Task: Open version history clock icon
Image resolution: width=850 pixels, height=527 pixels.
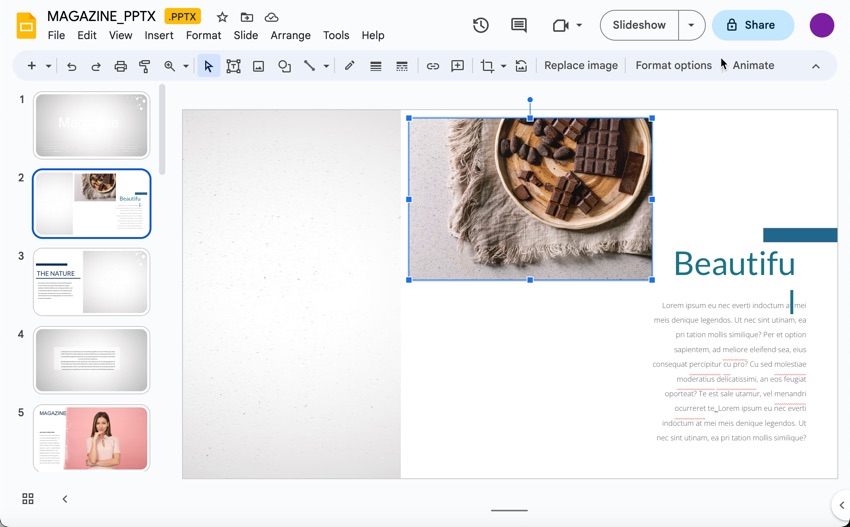Action: (x=481, y=25)
